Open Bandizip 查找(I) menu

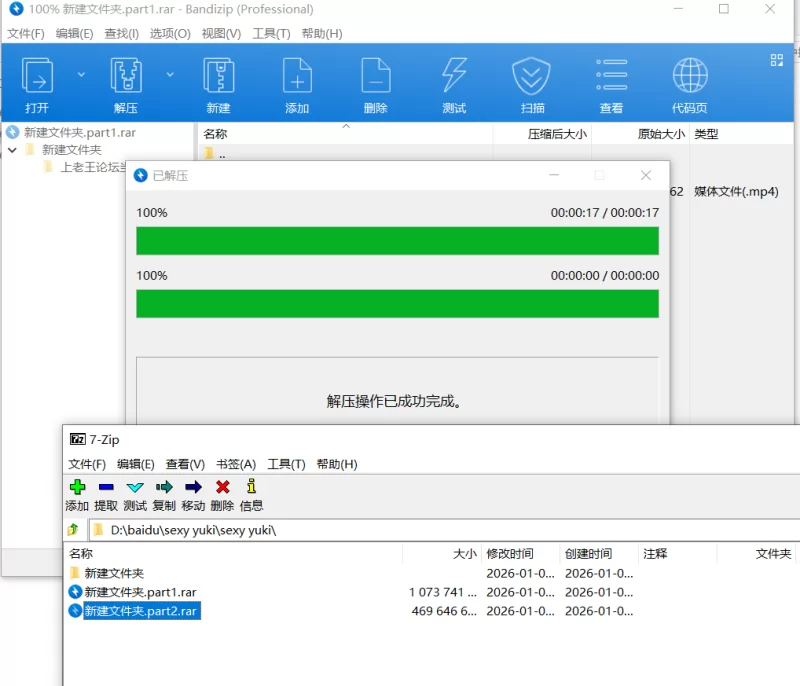click(x=121, y=34)
